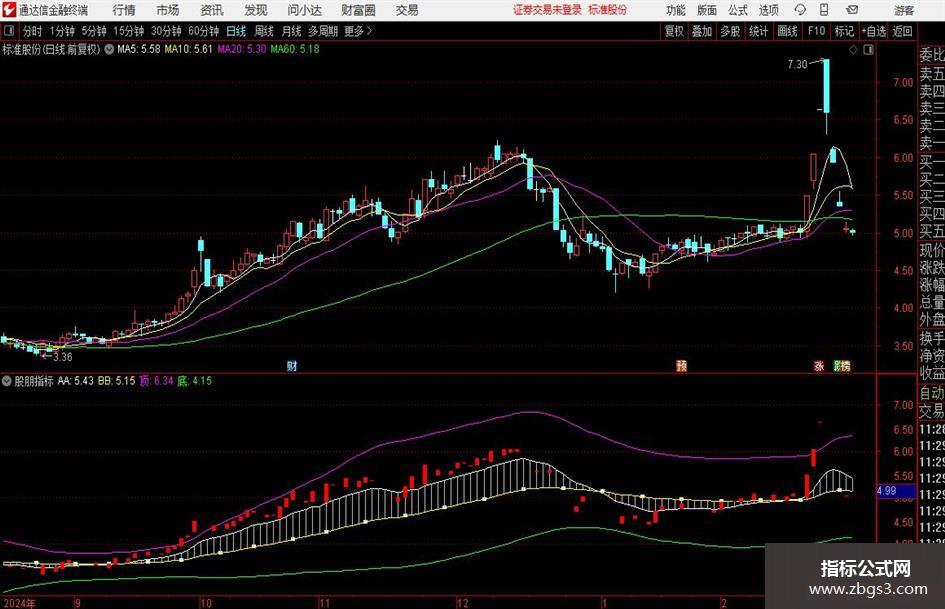Open the 公式 menu
Image resolution: width=945 pixels, height=609 pixels.
738,10
